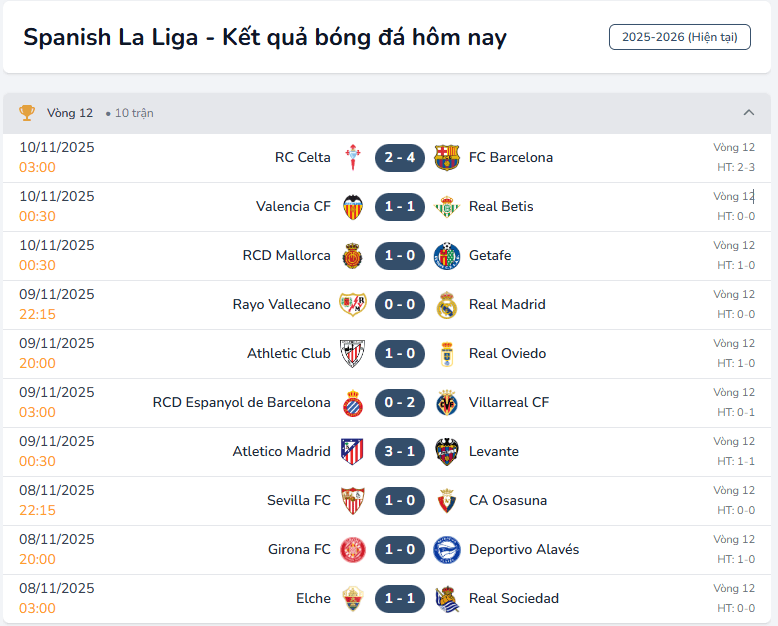Click the FC Barcelona club crest

pos(447,157)
